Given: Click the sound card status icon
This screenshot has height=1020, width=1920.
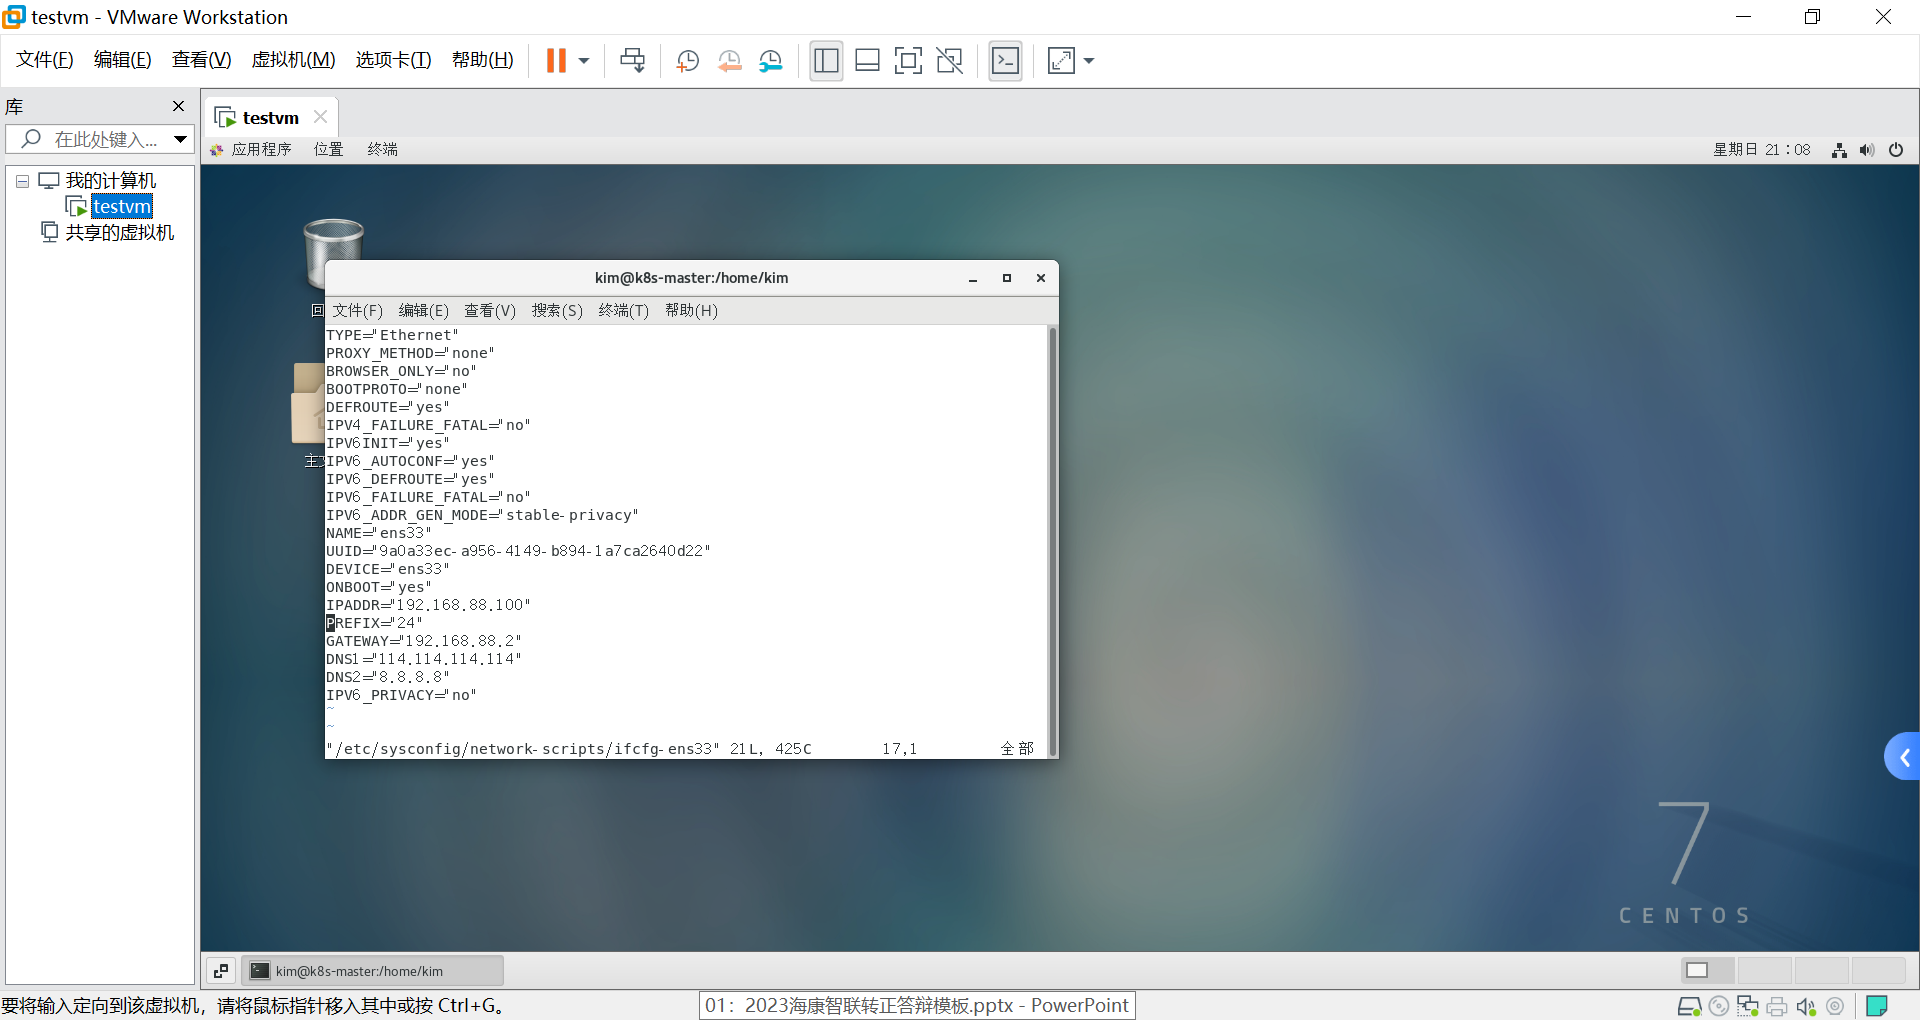Looking at the screenshot, I should click(x=1806, y=1006).
